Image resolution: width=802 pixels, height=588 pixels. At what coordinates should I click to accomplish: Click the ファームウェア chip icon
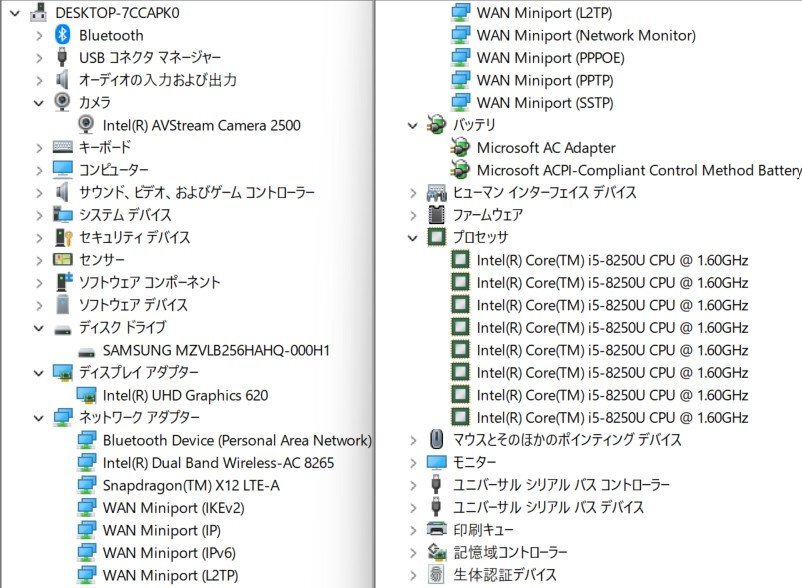point(436,215)
